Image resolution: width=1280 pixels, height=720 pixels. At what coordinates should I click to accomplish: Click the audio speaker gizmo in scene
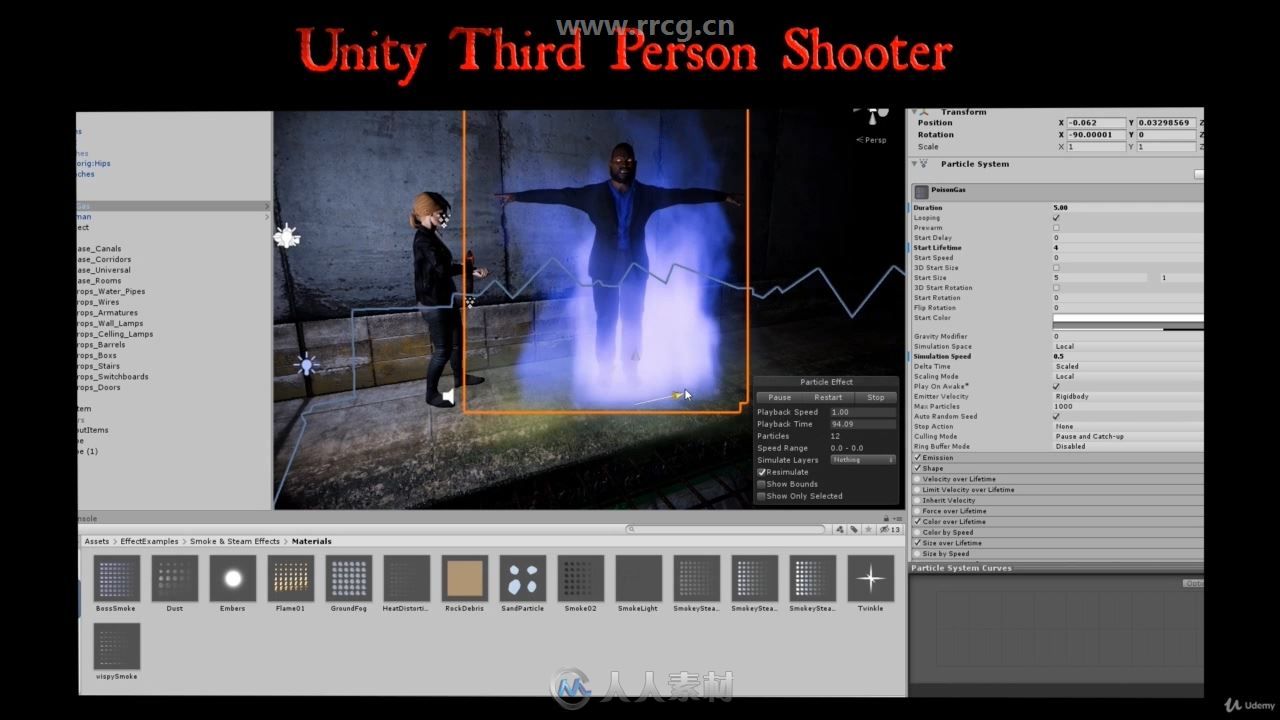tap(448, 397)
